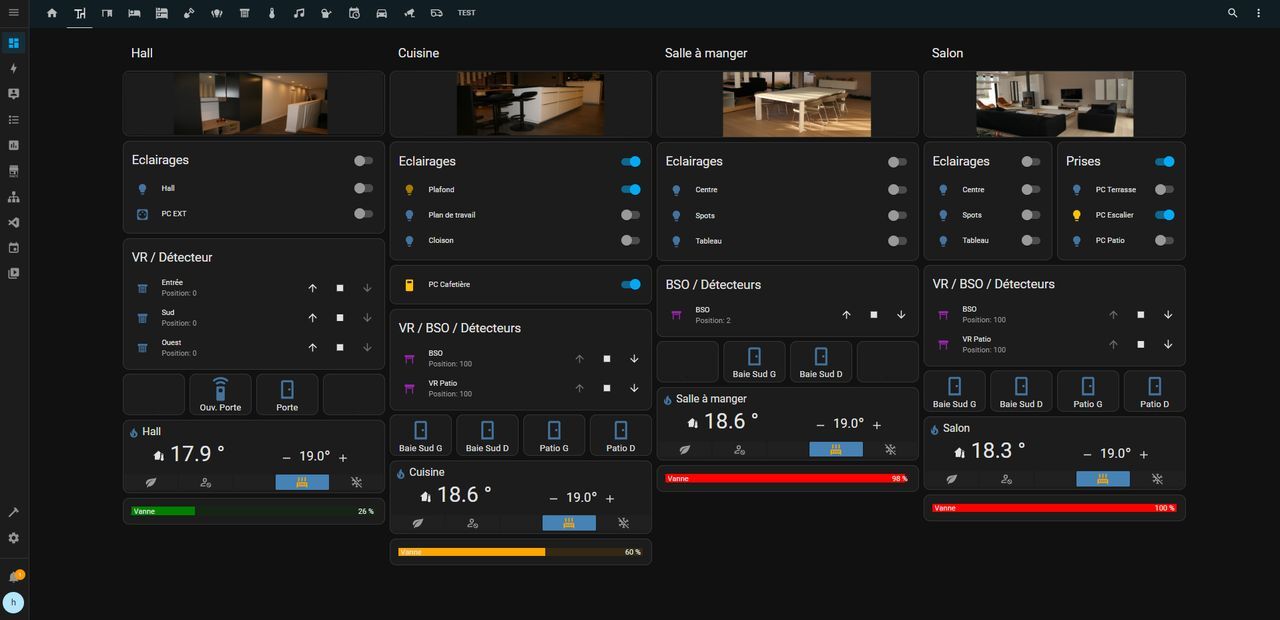Open the Energy dashboard in sidebar
This screenshot has width=1280, height=620.
click(14, 69)
